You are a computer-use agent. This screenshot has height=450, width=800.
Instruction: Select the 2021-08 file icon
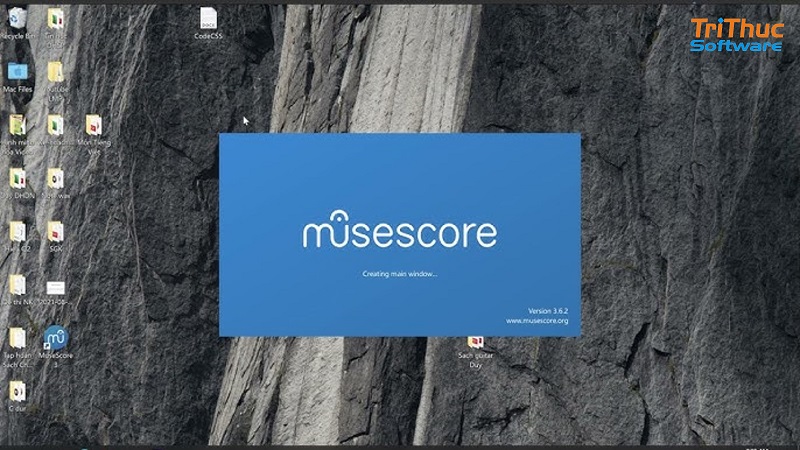(56, 287)
